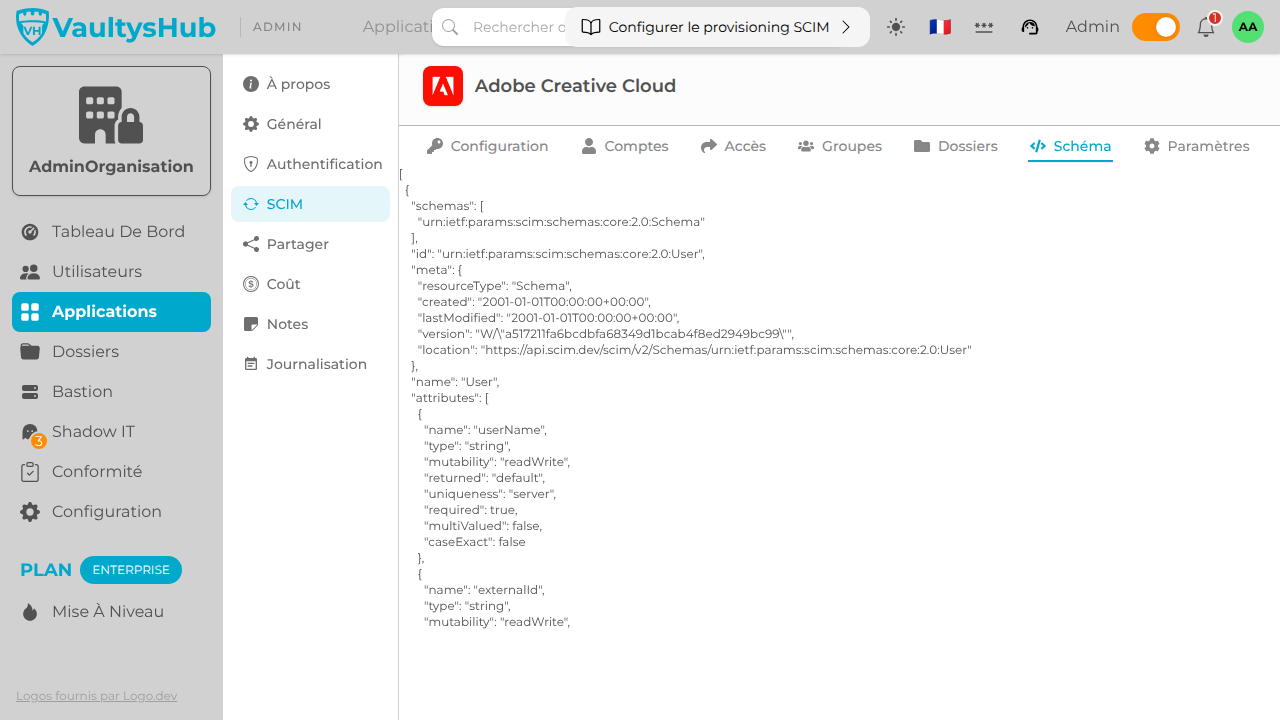Viewport: 1280px width, 720px height.
Task: Click the "name": "externalId" line
Action: pos(484,590)
